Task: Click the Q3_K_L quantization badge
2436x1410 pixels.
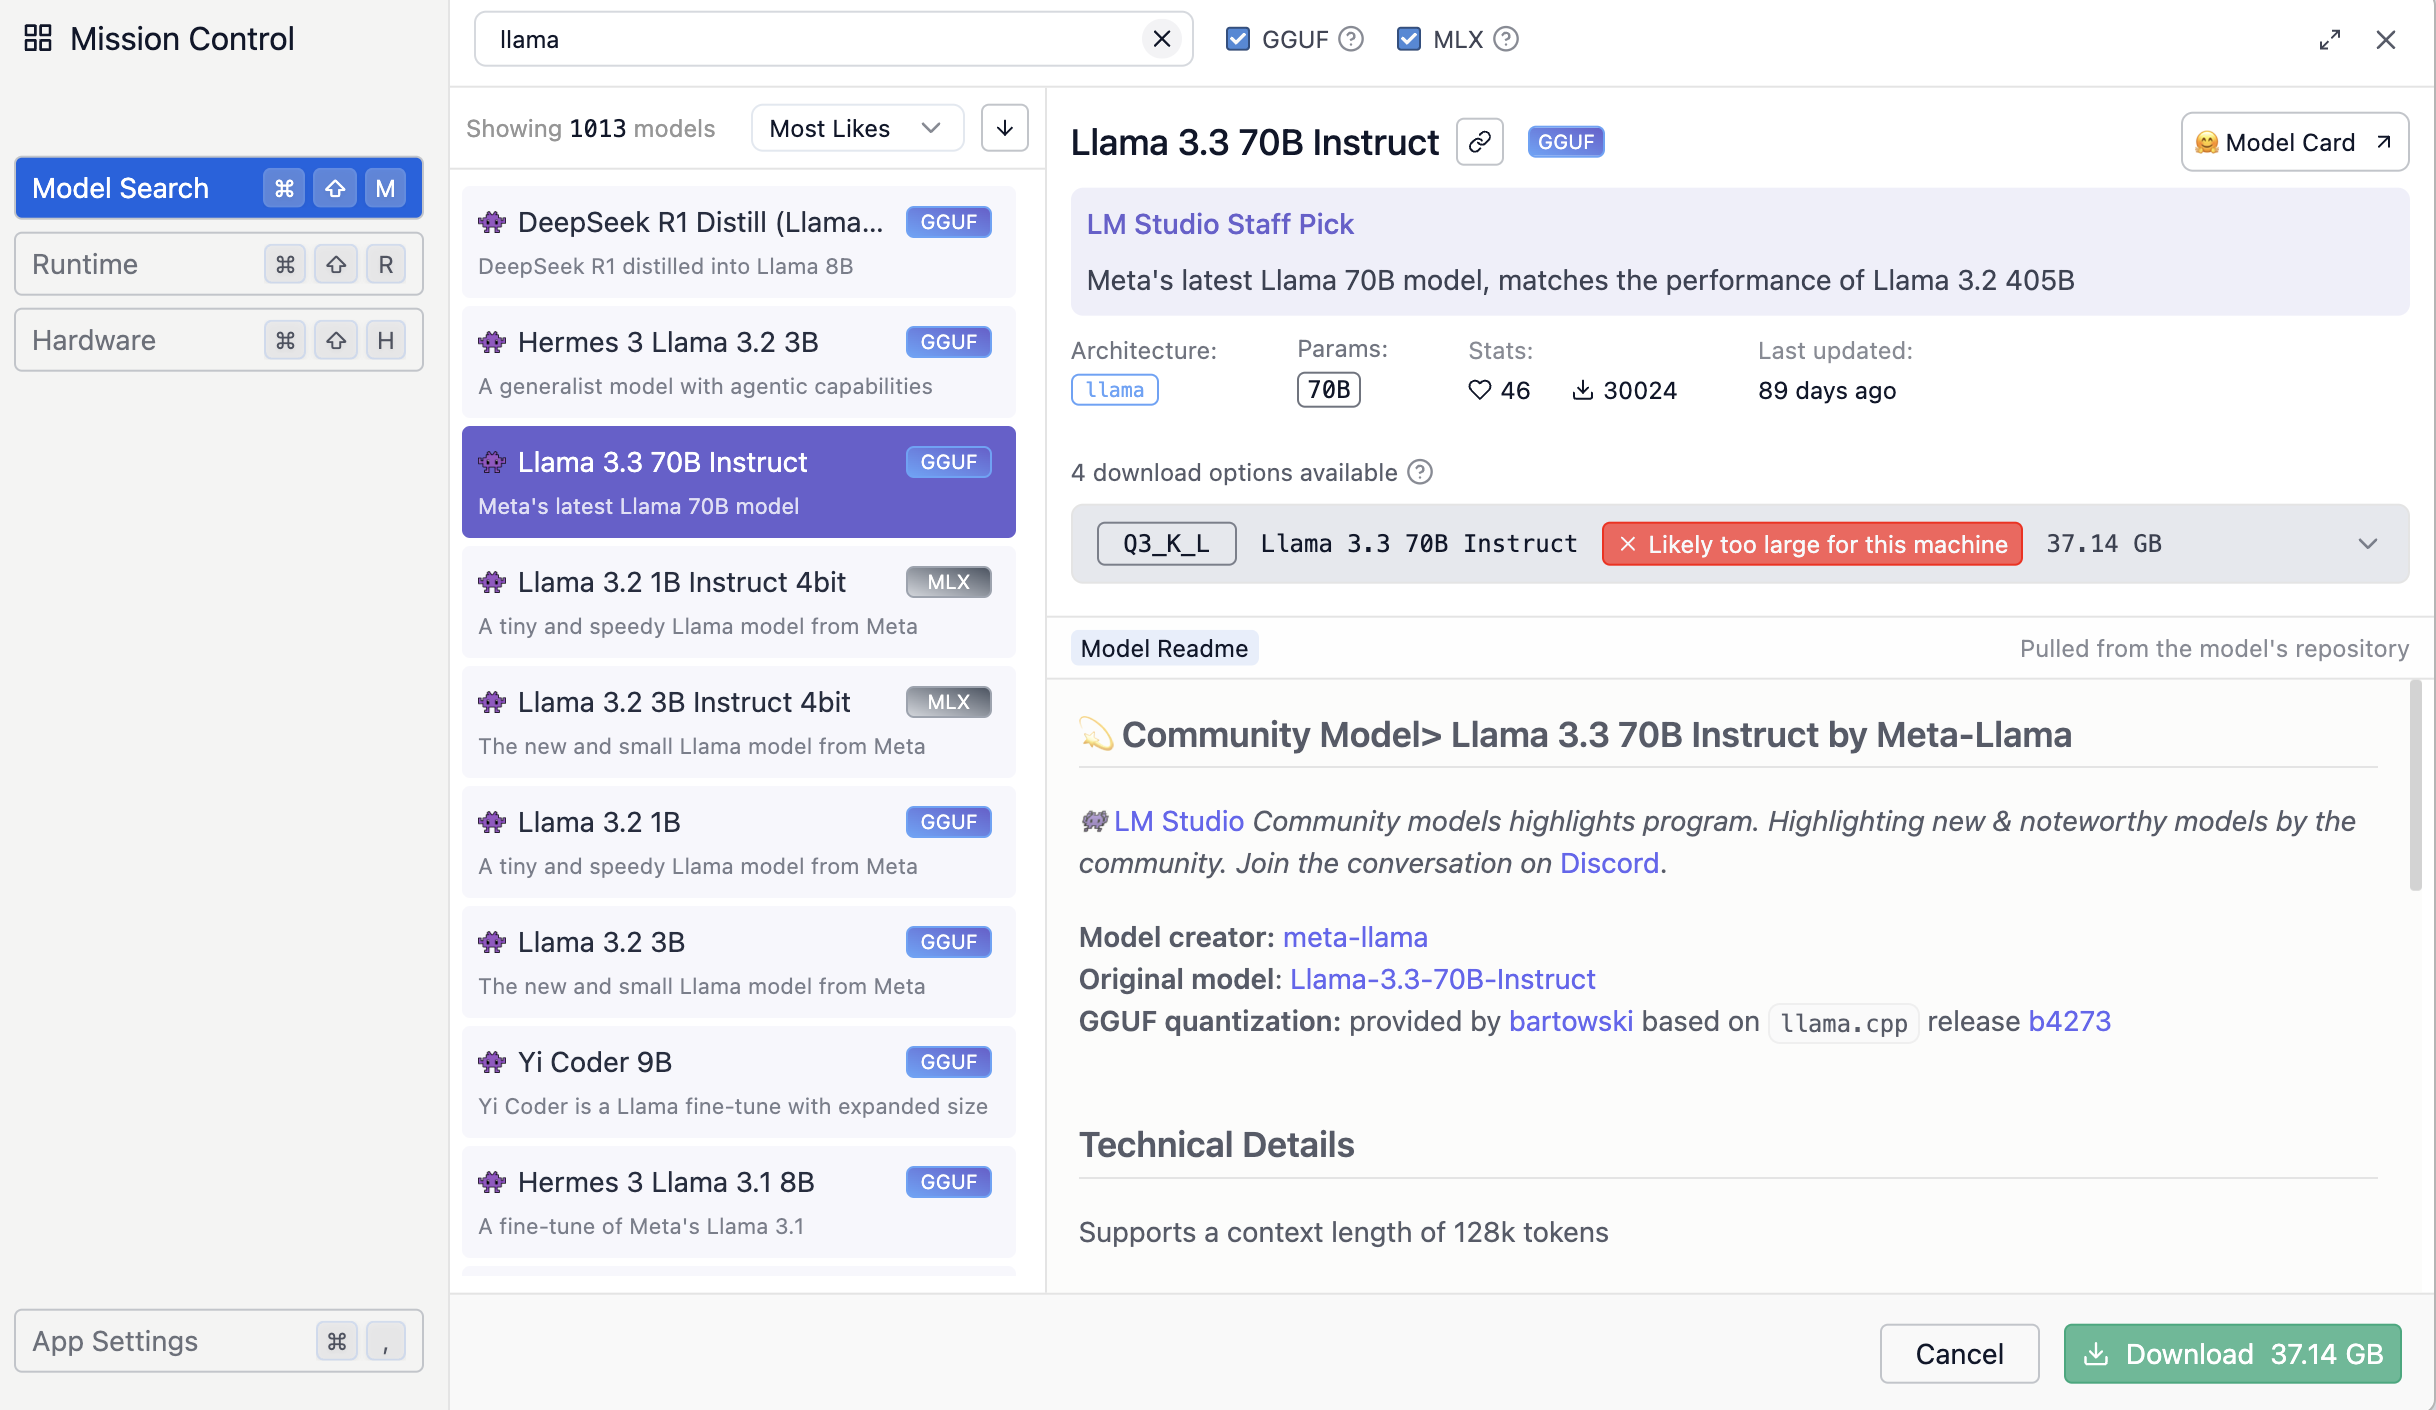Action: coord(1166,544)
